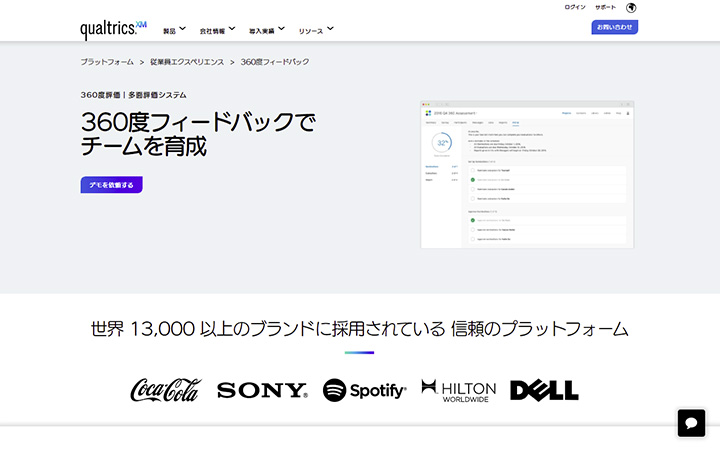
Task: Click the 360 assessment dashboard screenshot
Action: point(527,174)
